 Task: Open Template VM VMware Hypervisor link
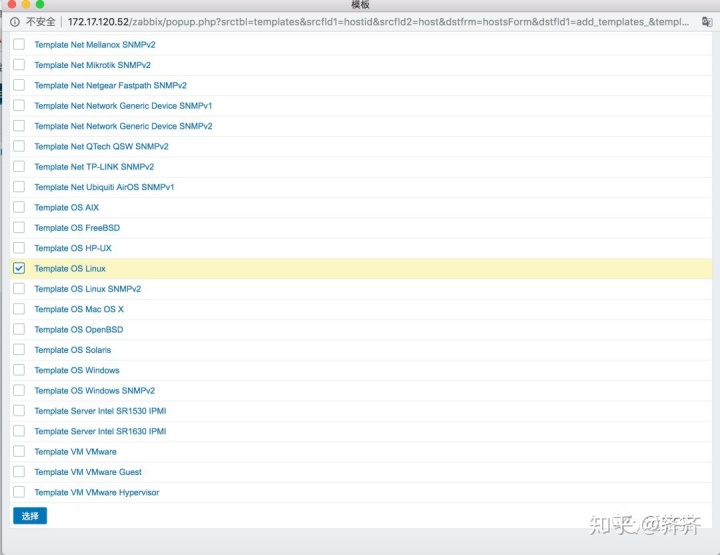(x=96, y=492)
